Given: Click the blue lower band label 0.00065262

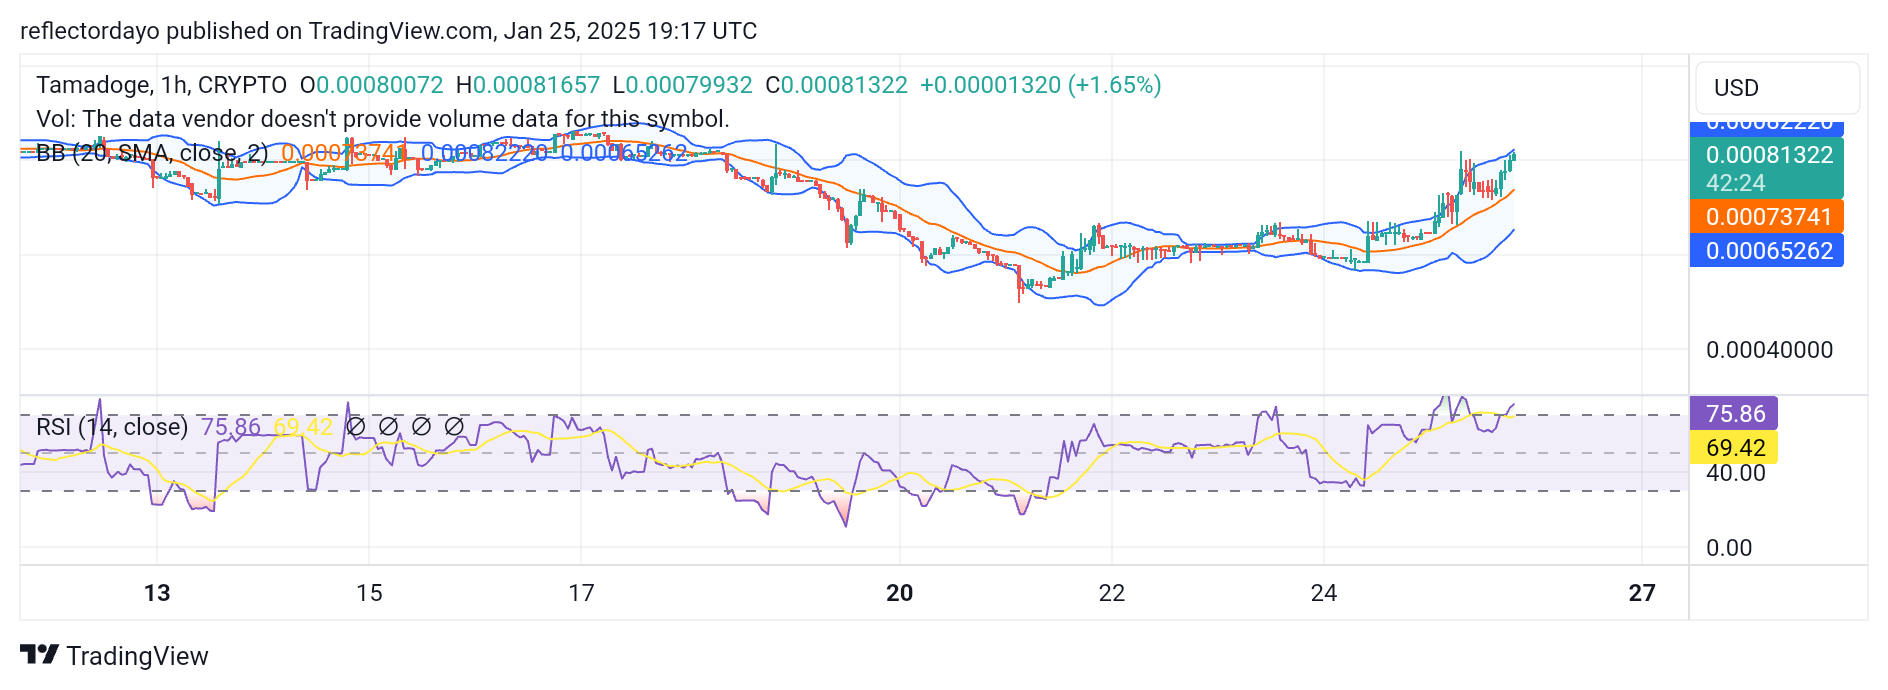Looking at the screenshot, I should pos(1767,251).
